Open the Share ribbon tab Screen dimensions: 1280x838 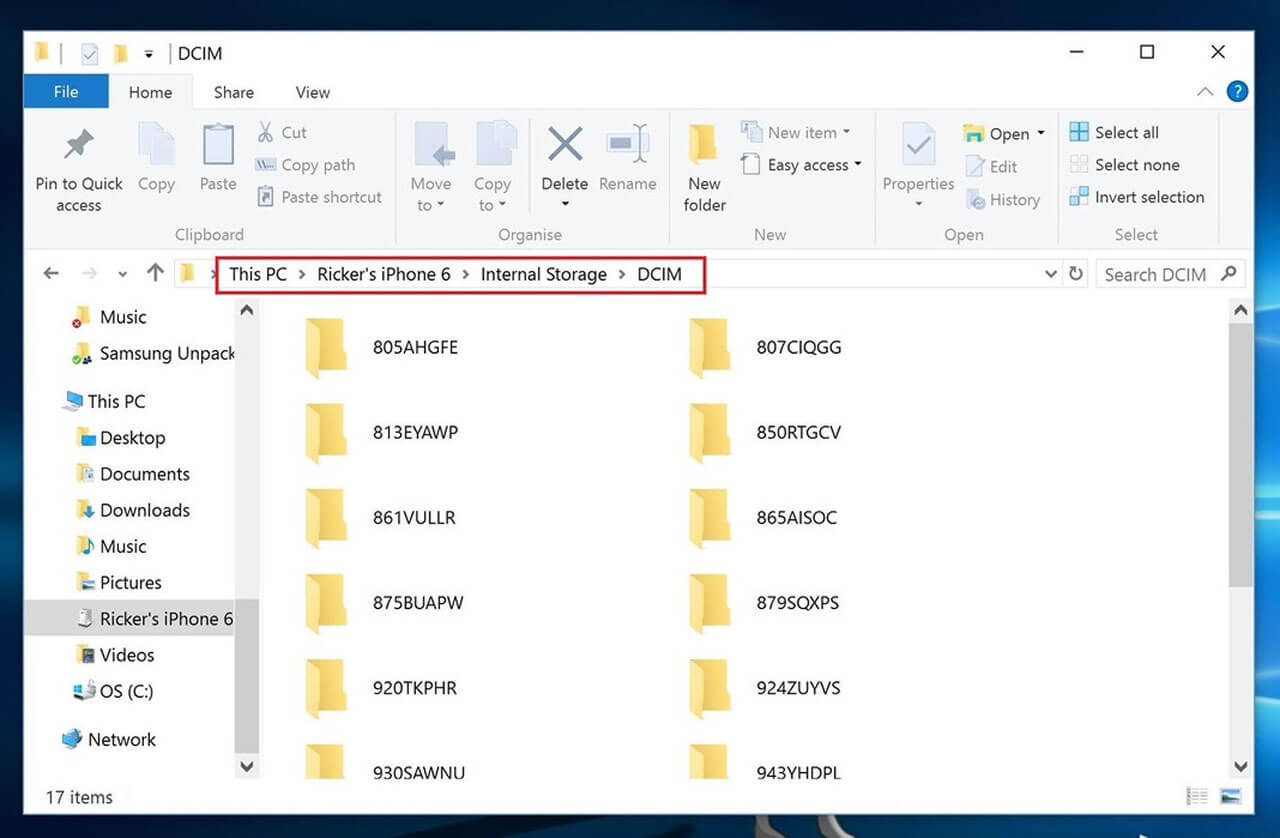click(233, 92)
